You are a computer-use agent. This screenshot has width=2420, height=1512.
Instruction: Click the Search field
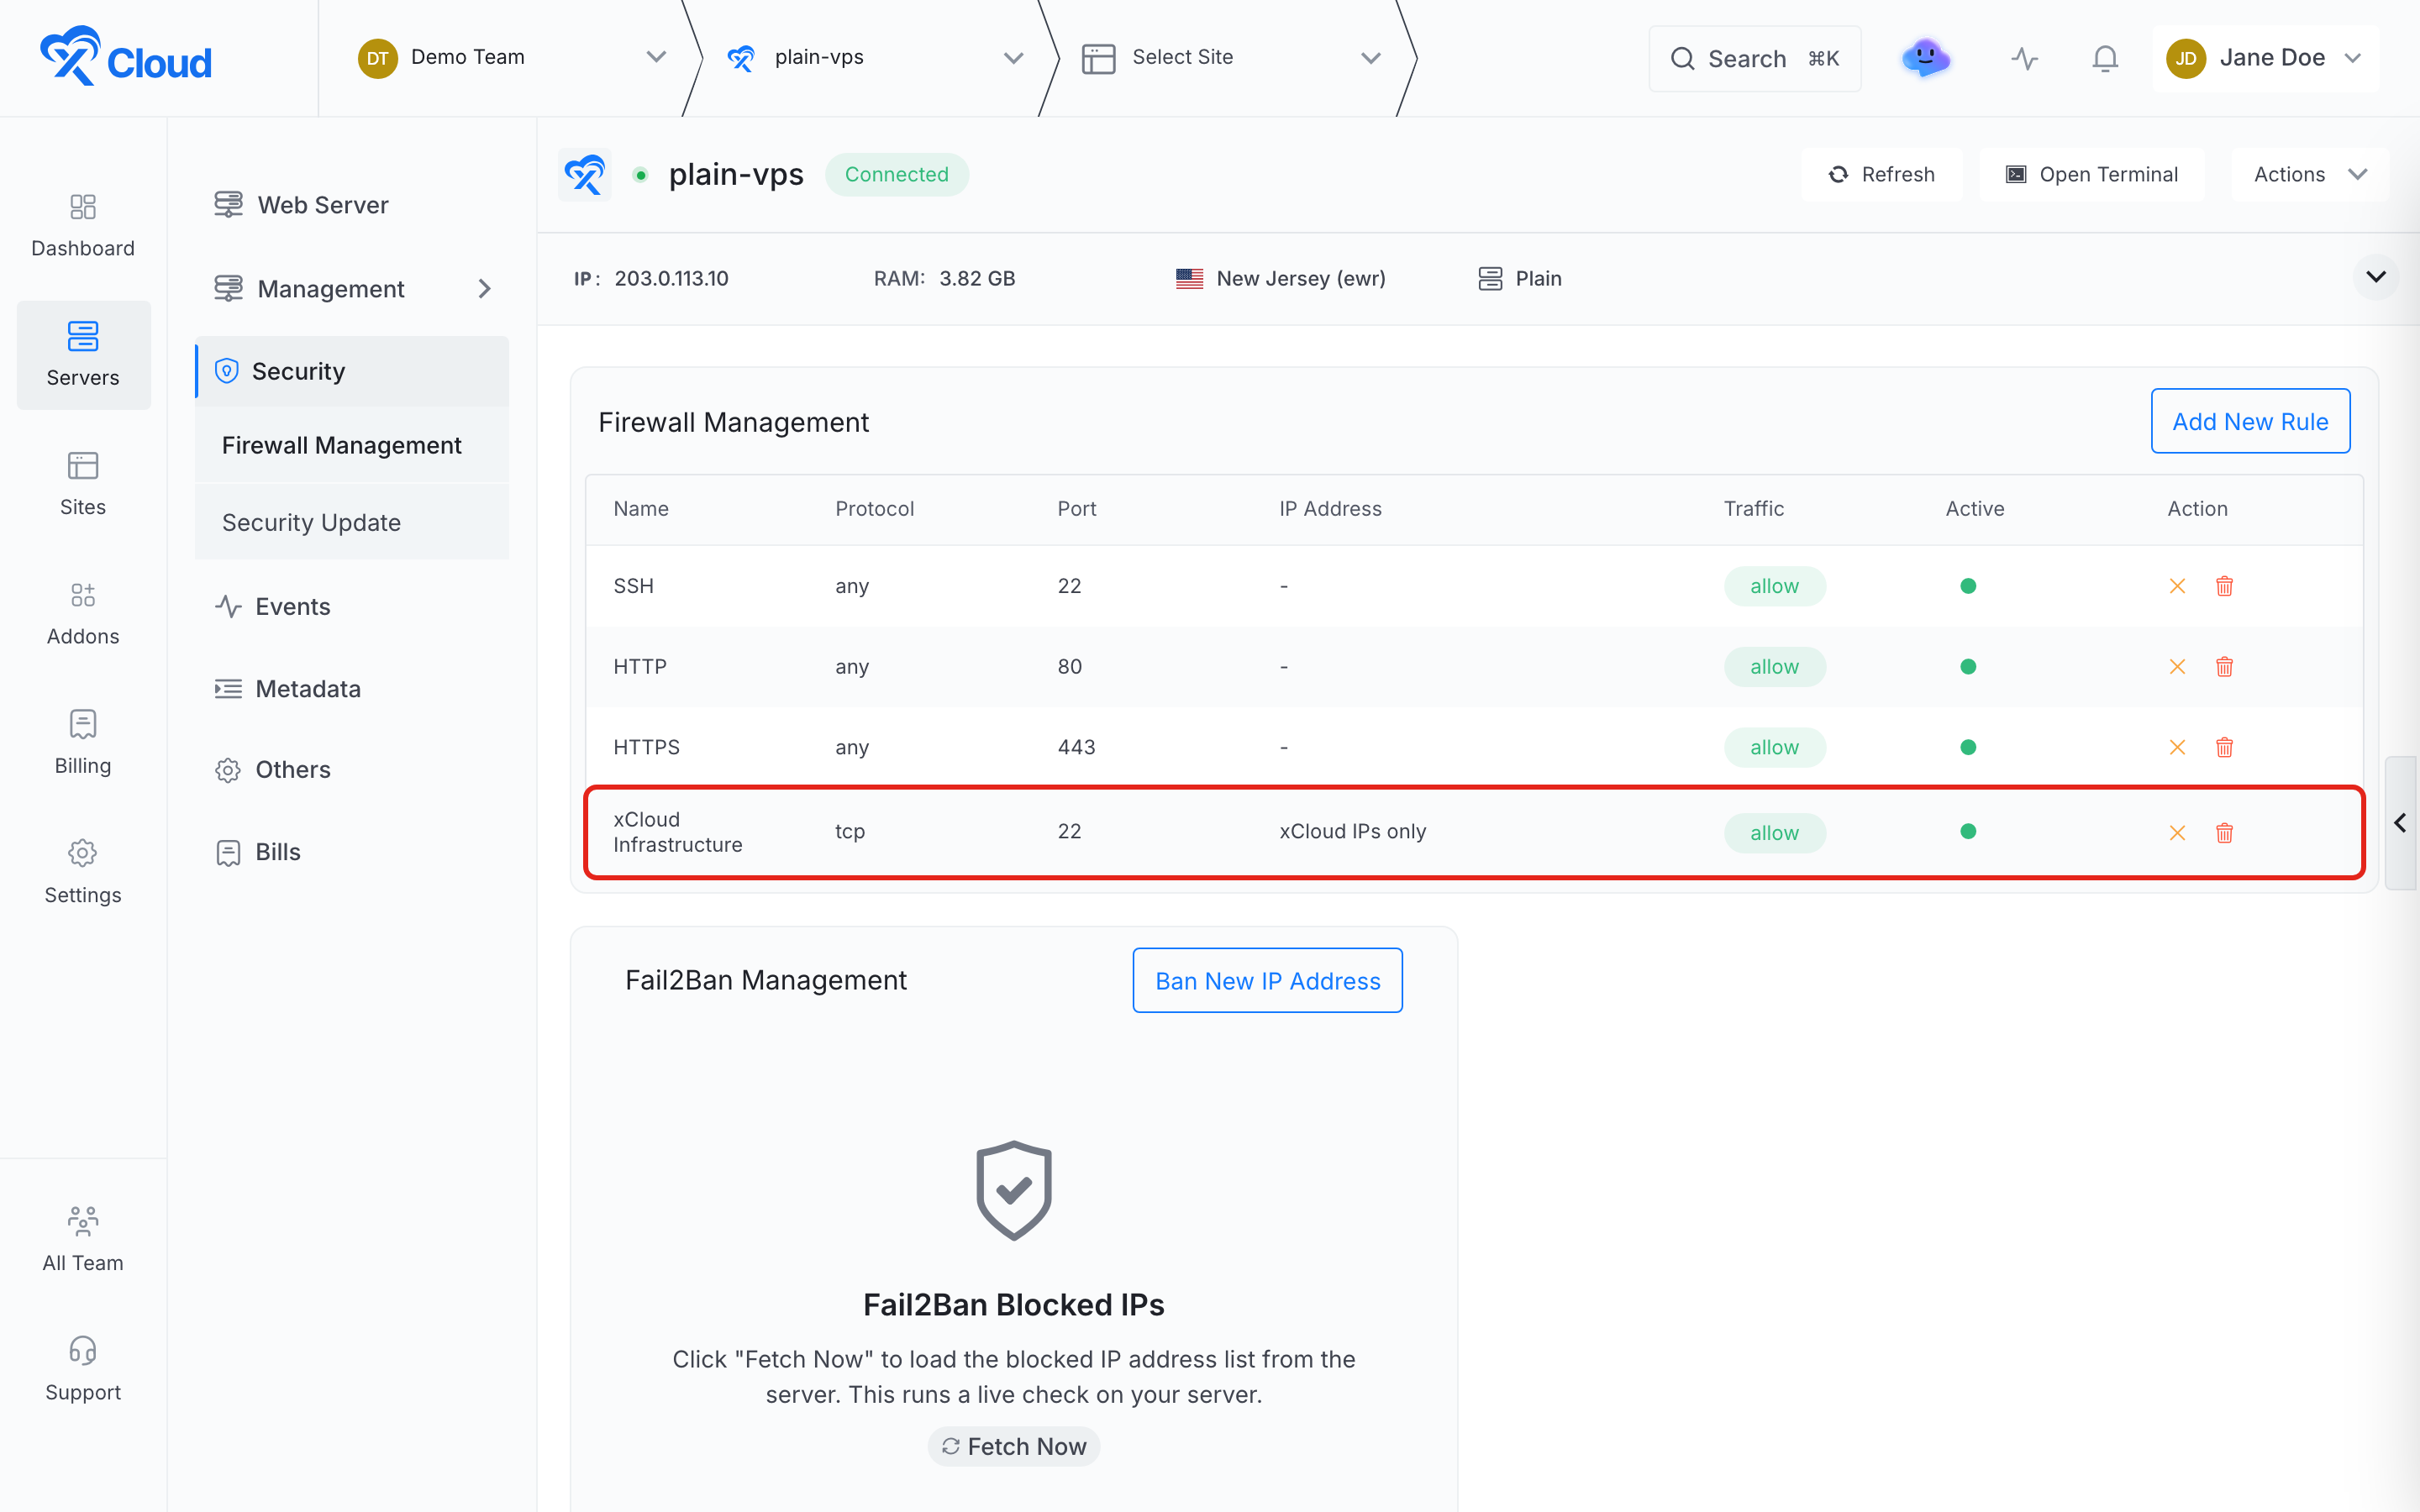(x=1754, y=59)
